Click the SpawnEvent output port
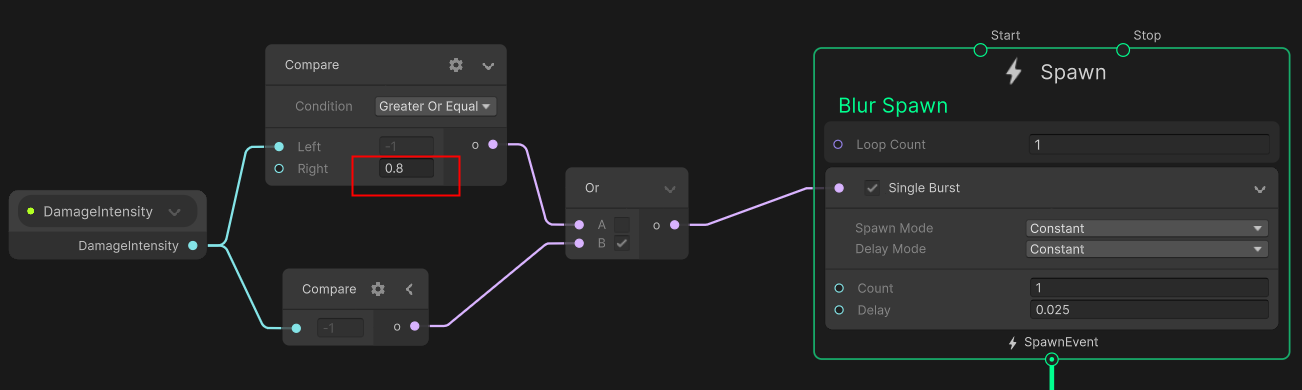Image resolution: width=1302 pixels, height=390 pixels. (1051, 359)
